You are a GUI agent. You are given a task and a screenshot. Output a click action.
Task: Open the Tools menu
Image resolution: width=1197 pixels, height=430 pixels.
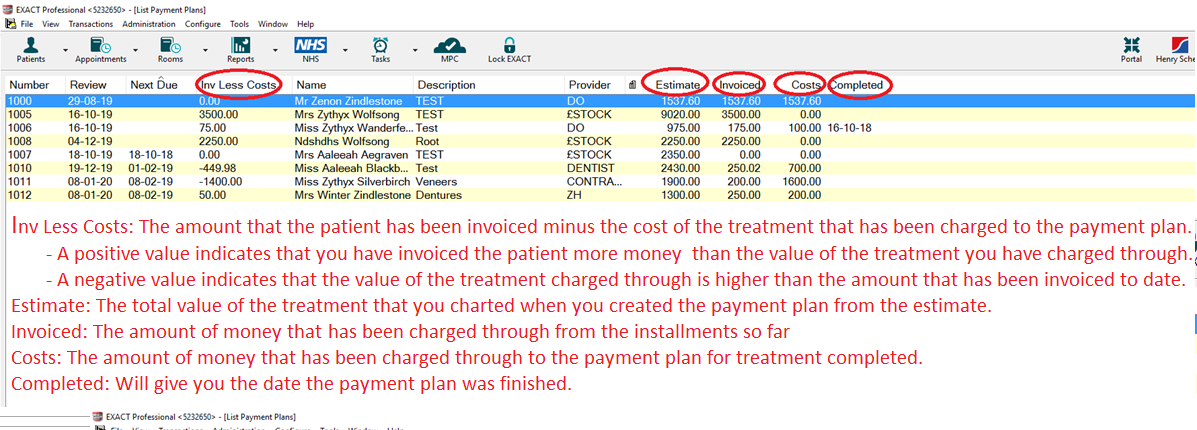click(x=240, y=24)
